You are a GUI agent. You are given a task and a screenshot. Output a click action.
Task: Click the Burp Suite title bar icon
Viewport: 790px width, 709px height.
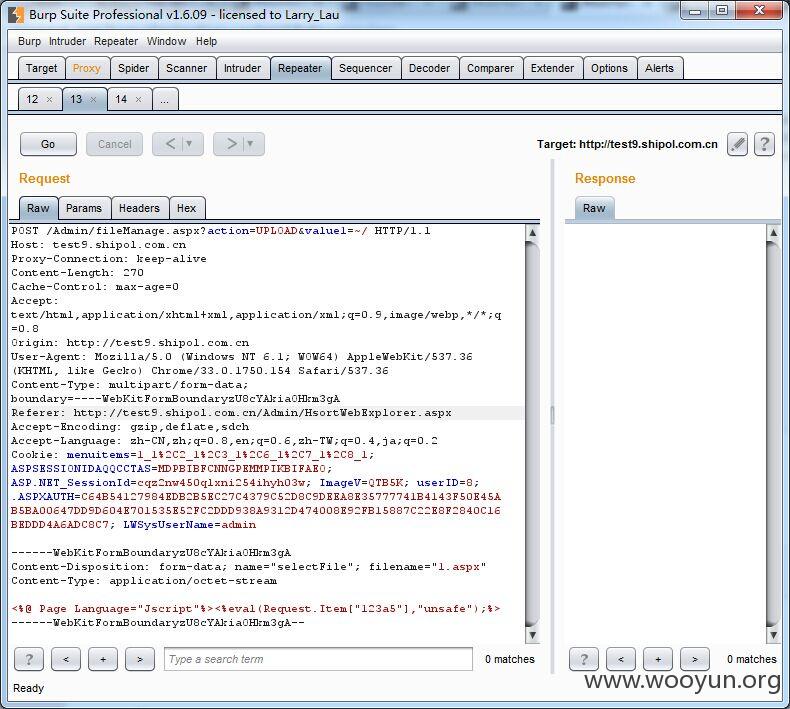tap(16, 15)
